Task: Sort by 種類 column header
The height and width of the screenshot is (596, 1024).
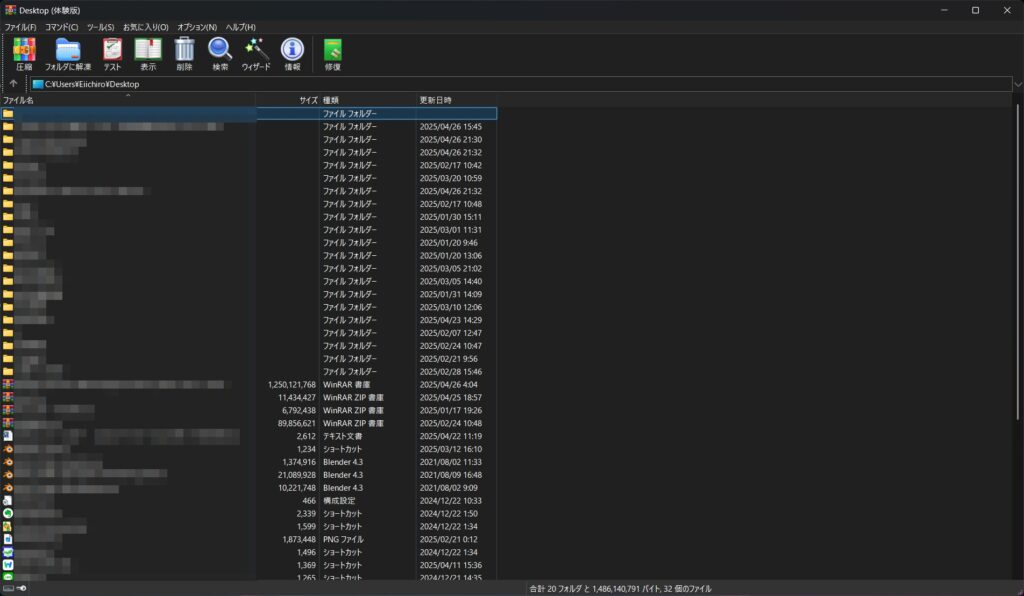Action: pyautogui.click(x=368, y=100)
